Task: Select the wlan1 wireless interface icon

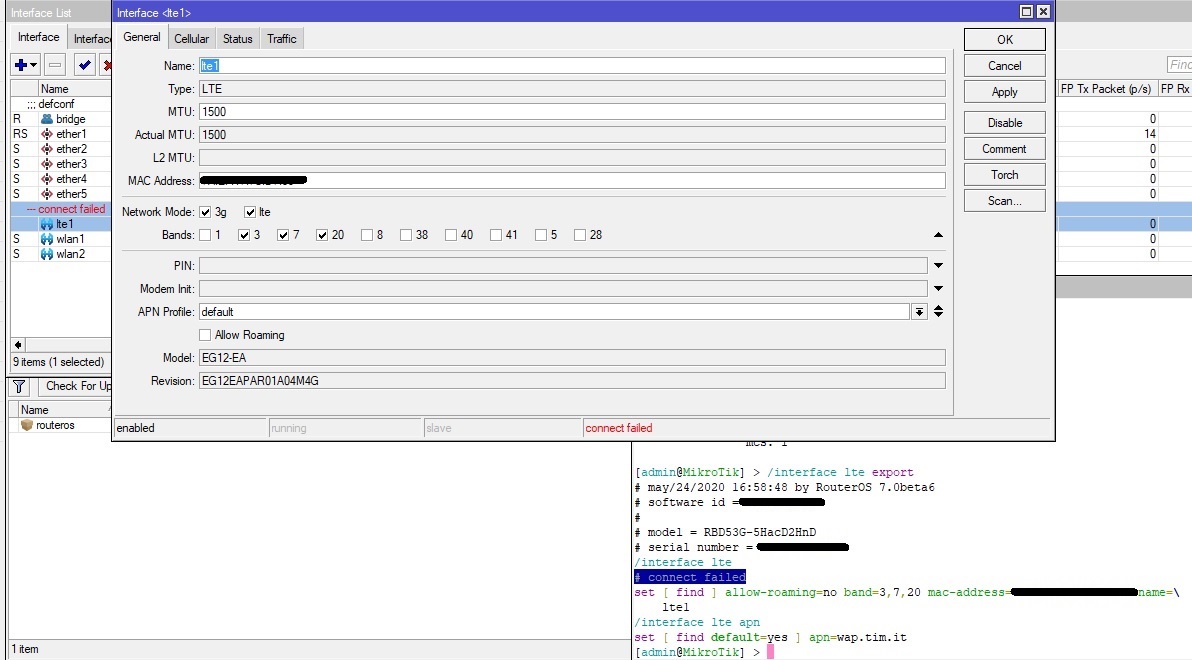Action: [x=47, y=239]
